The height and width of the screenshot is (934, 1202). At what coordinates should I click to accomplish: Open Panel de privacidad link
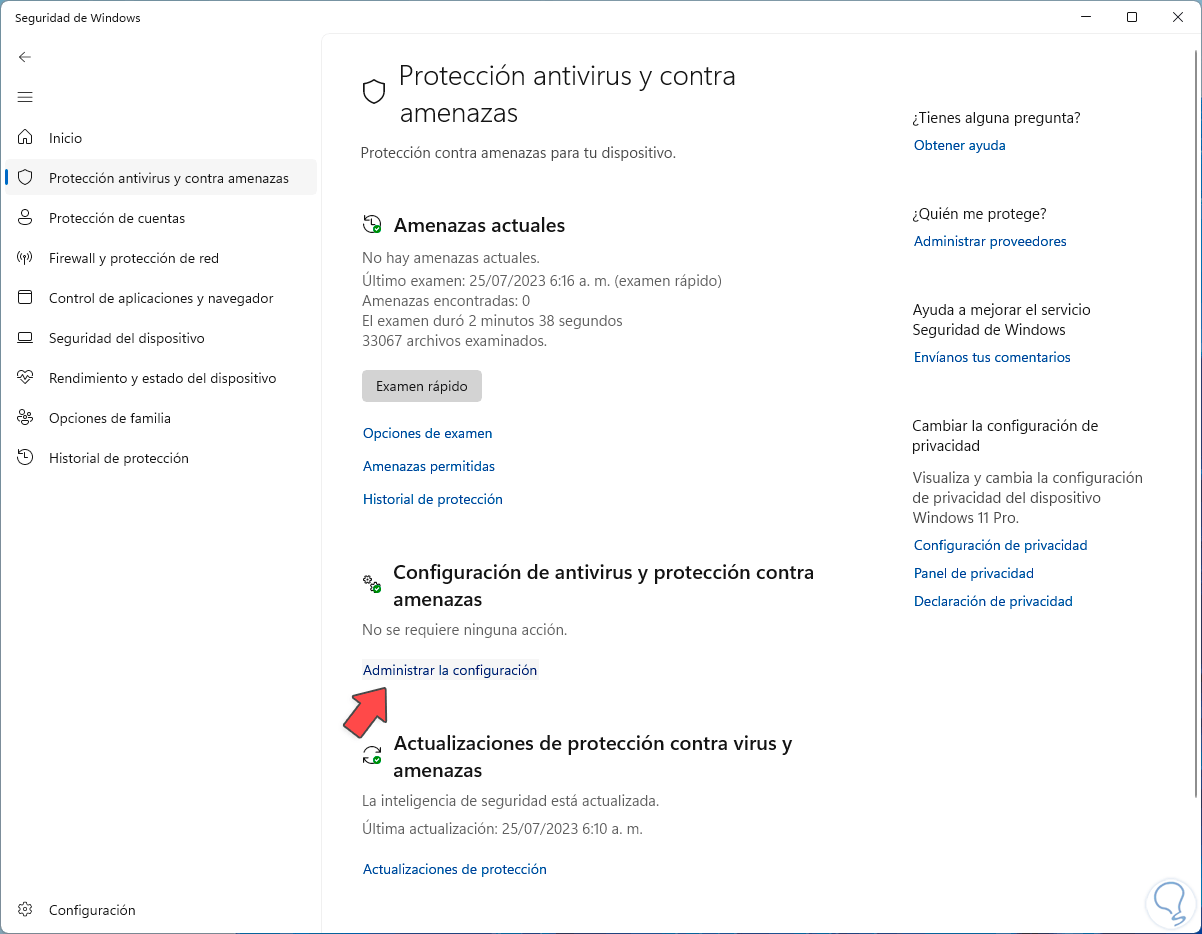tap(973, 573)
